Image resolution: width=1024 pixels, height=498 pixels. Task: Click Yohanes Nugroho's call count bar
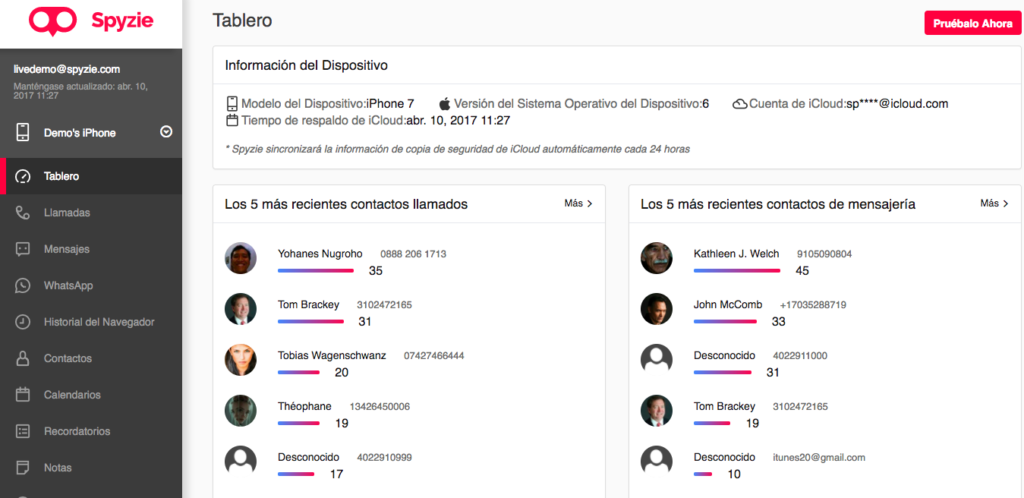[x=315, y=270]
